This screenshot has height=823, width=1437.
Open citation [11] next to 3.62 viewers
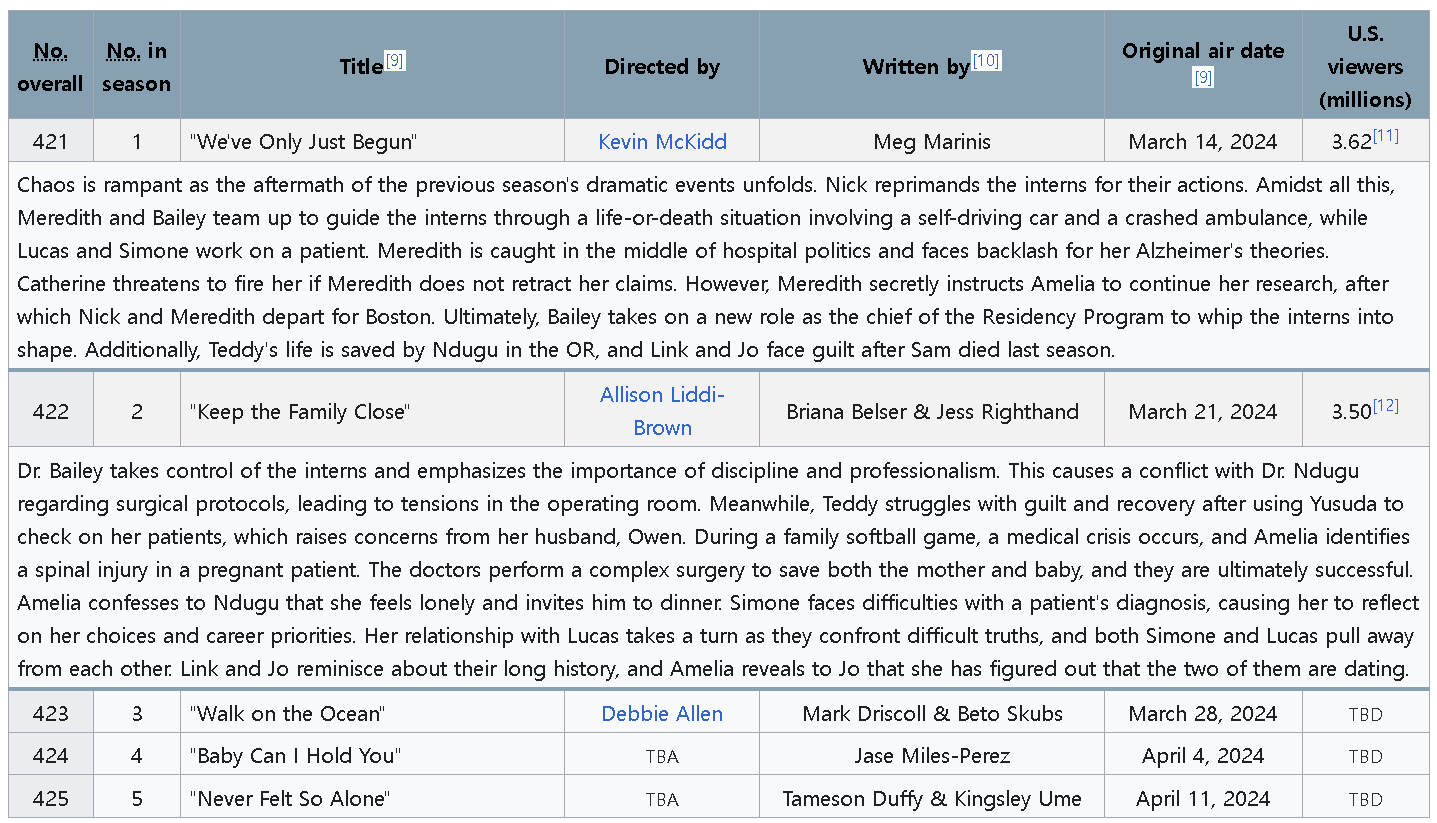click(1386, 136)
